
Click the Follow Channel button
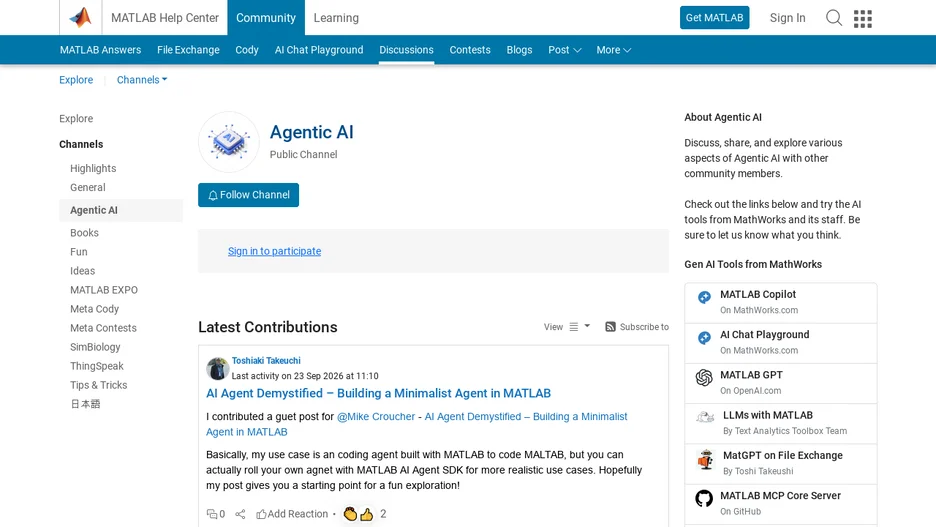[248, 195]
